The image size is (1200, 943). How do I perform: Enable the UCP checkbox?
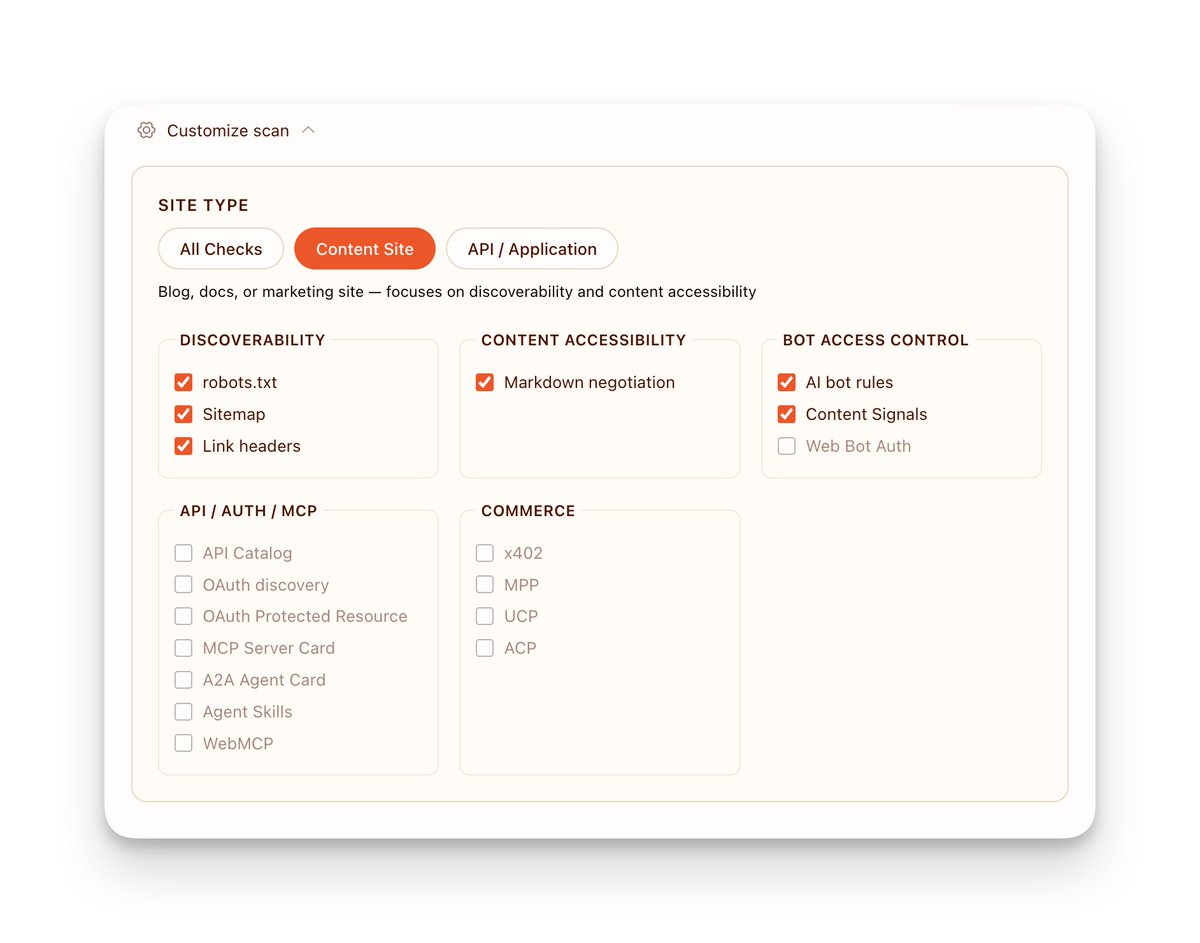(x=485, y=616)
